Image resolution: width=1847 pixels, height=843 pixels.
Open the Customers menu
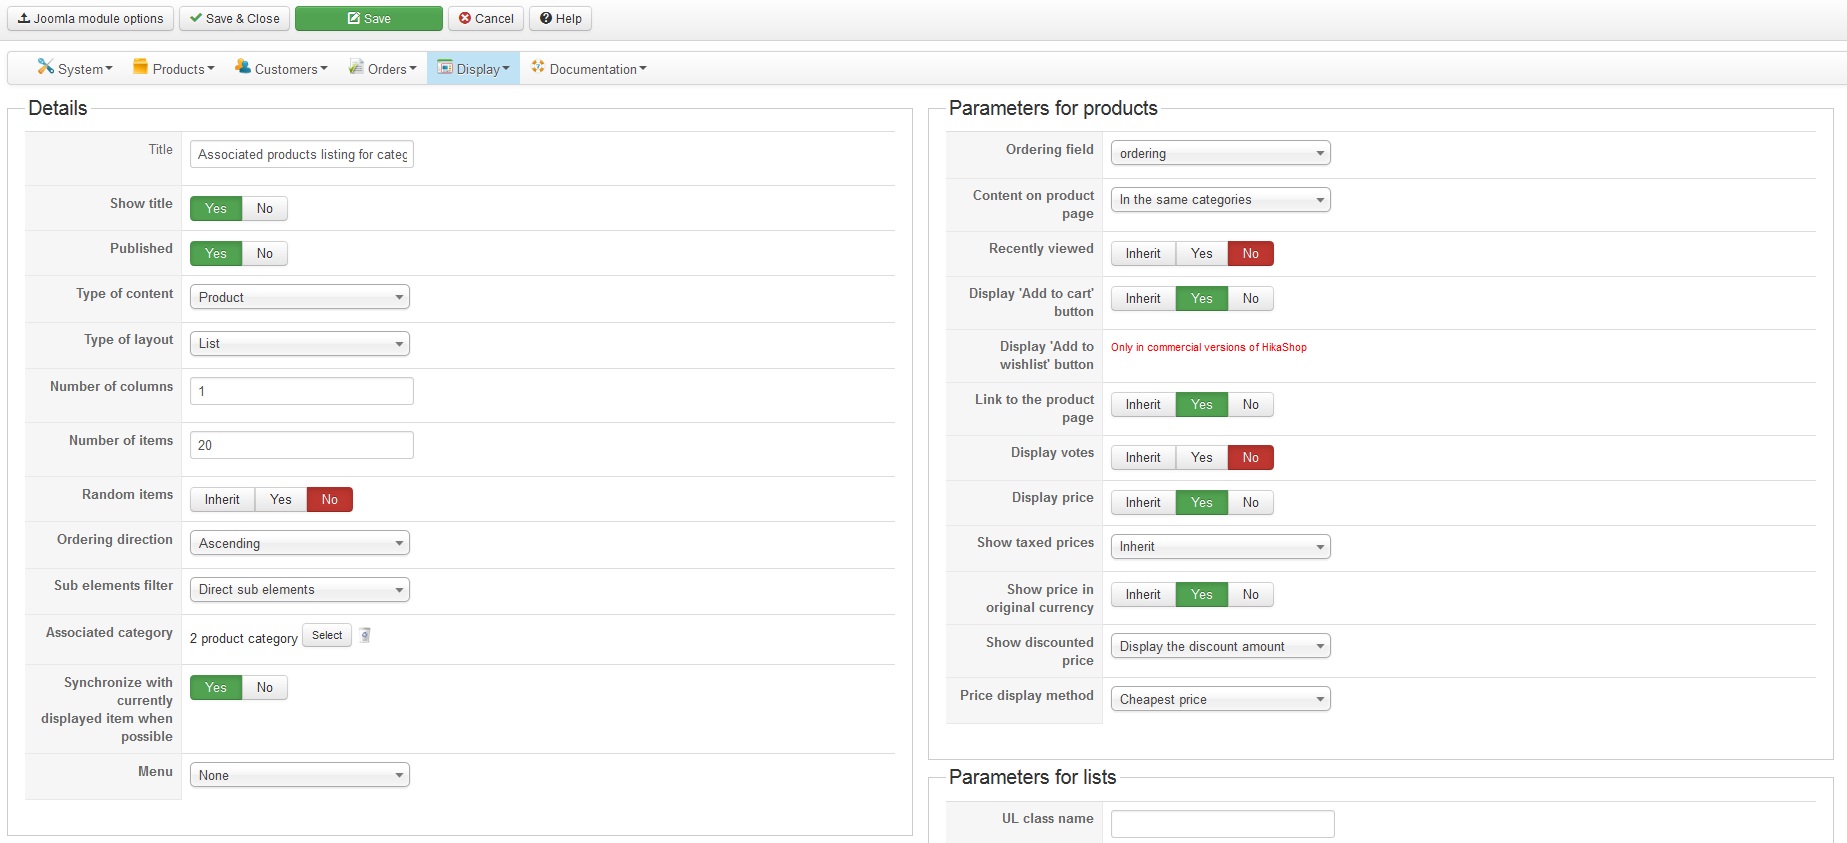[x=281, y=68]
